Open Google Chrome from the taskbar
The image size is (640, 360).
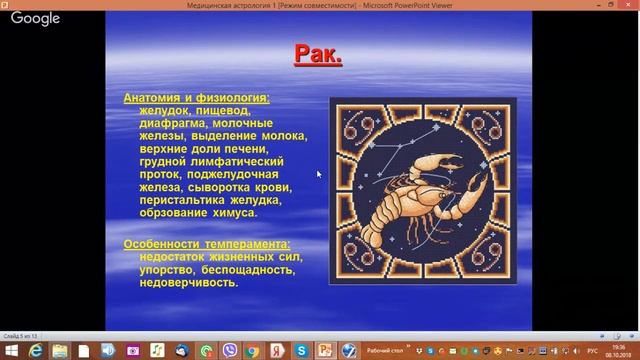(x=253, y=351)
